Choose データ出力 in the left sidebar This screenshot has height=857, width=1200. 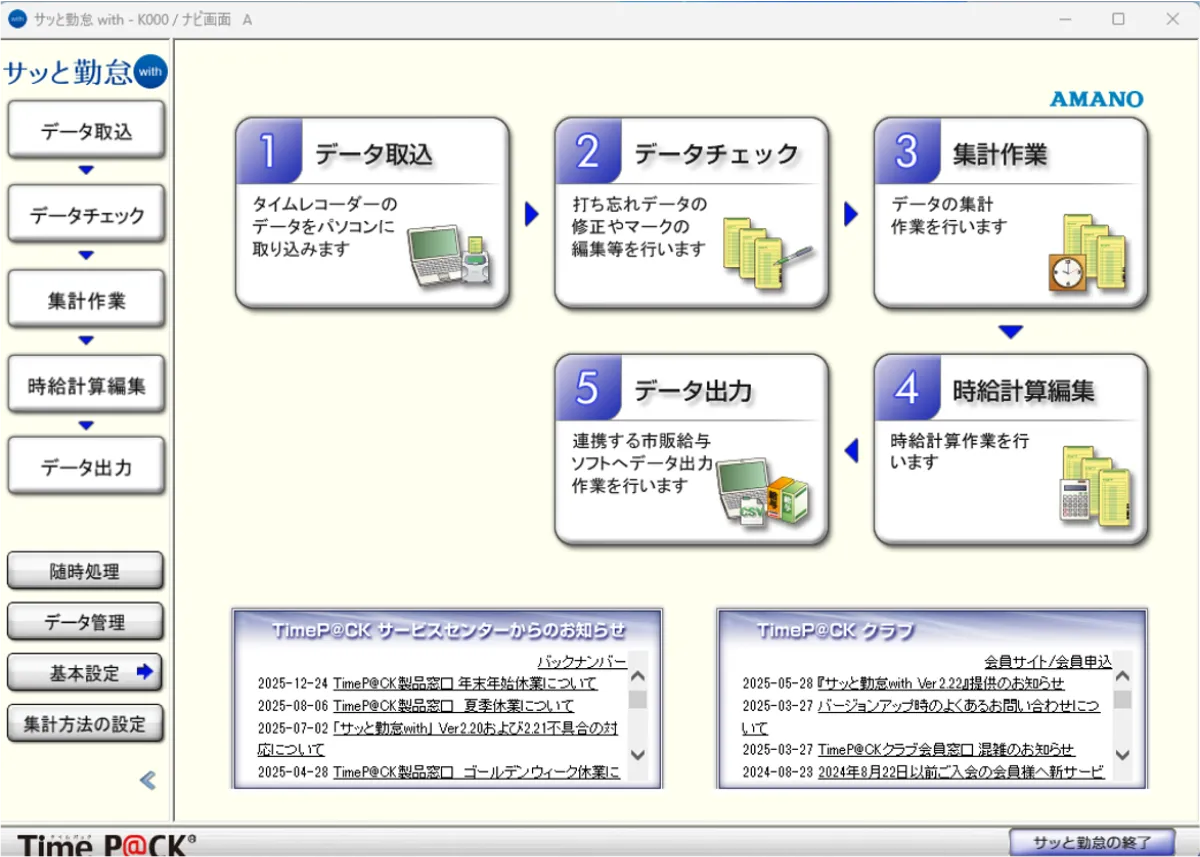[86, 466]
